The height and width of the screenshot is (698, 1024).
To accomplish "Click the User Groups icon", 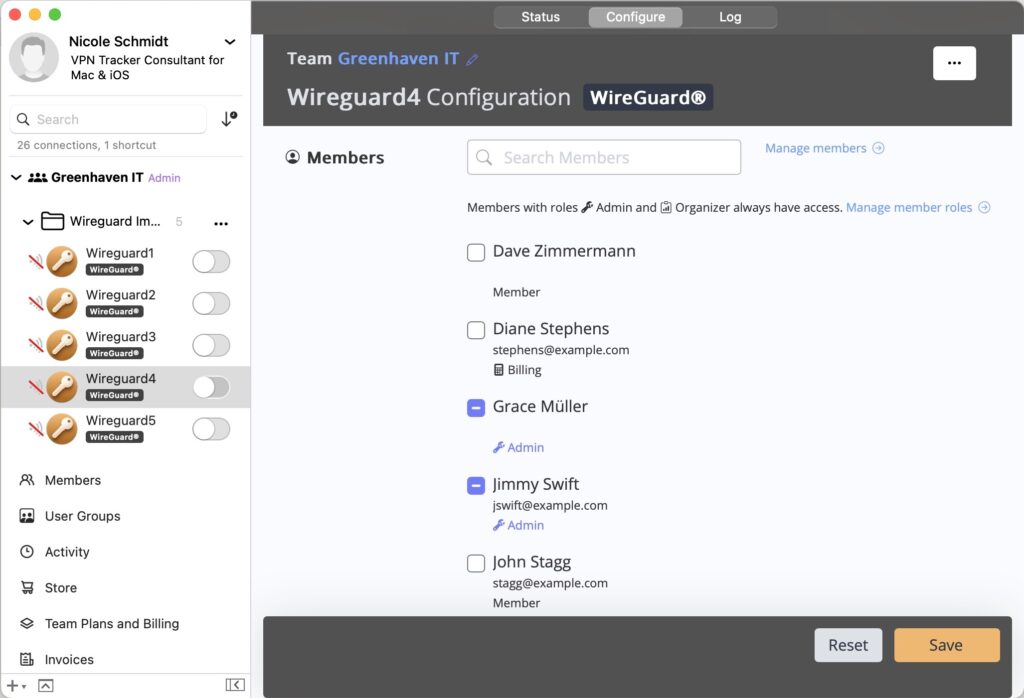I will (27, 516).
